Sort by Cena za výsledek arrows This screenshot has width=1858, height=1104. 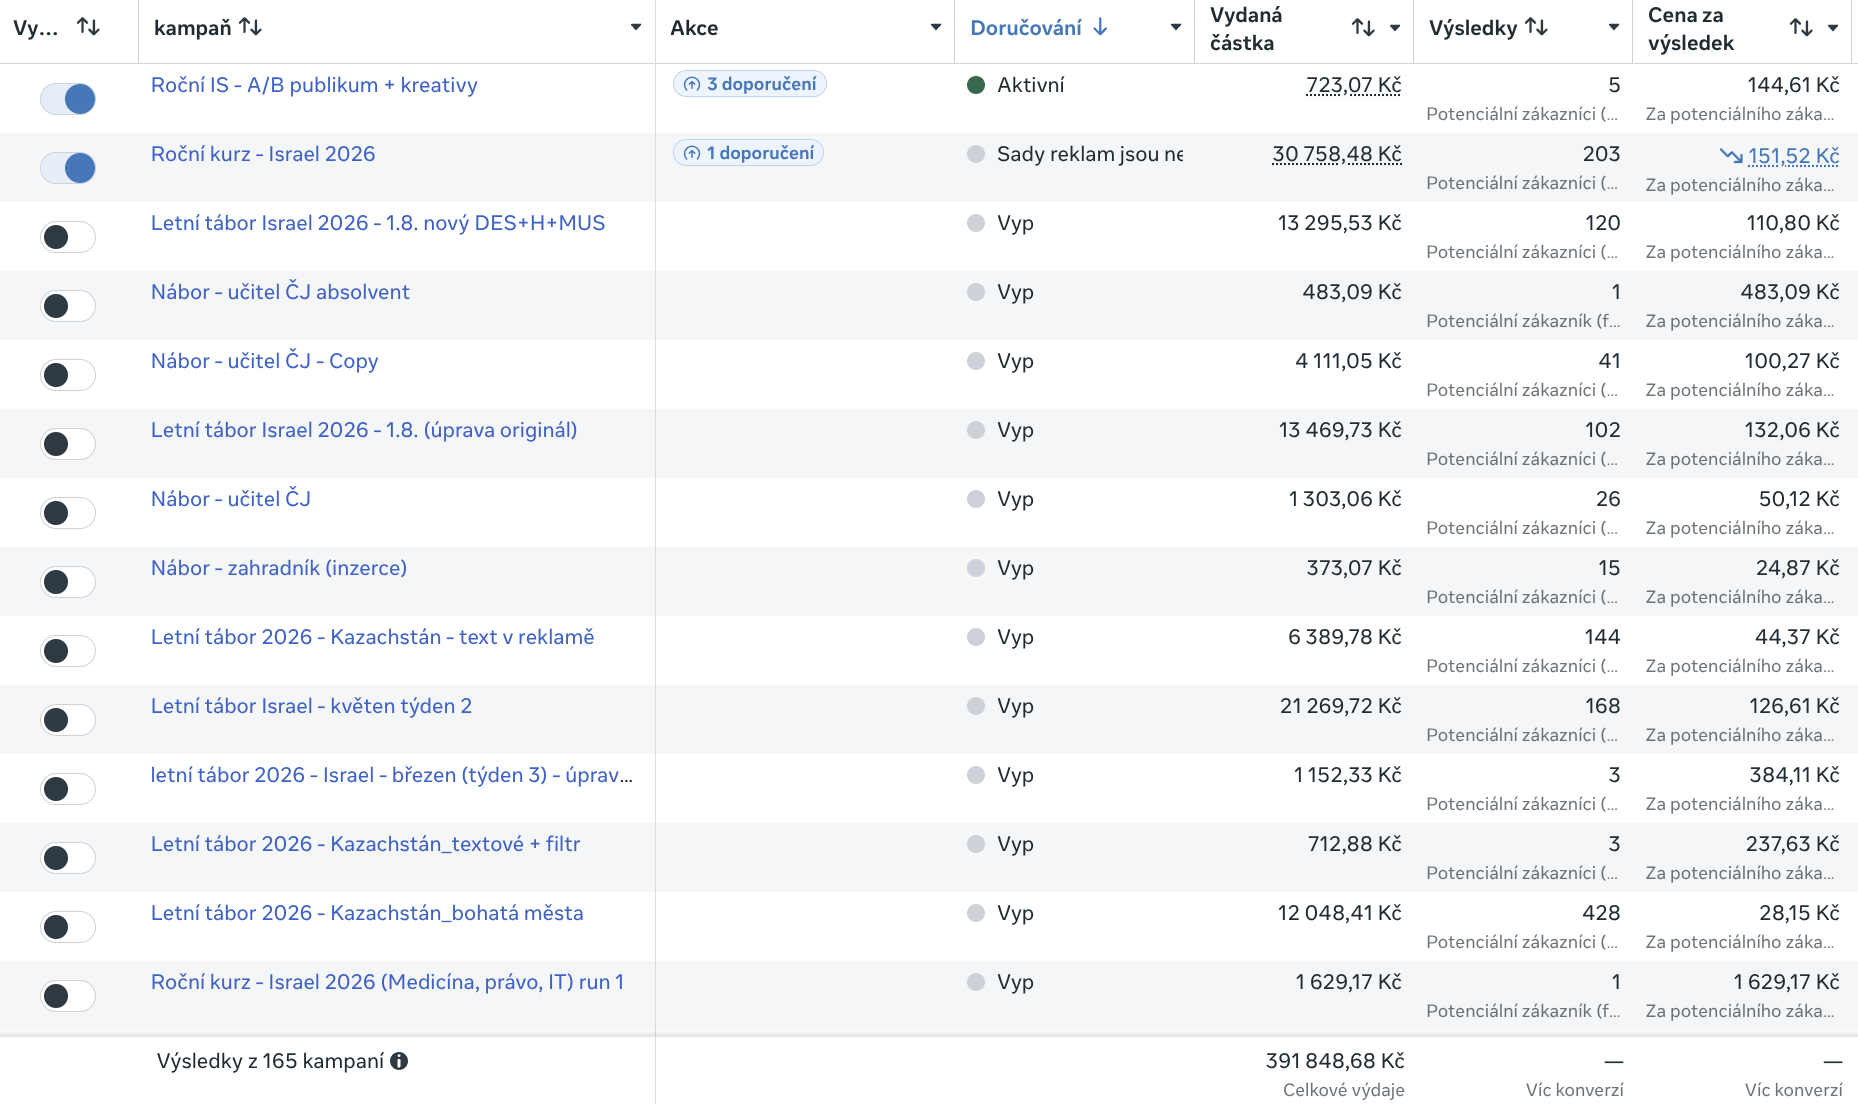tap(1801, 28)
